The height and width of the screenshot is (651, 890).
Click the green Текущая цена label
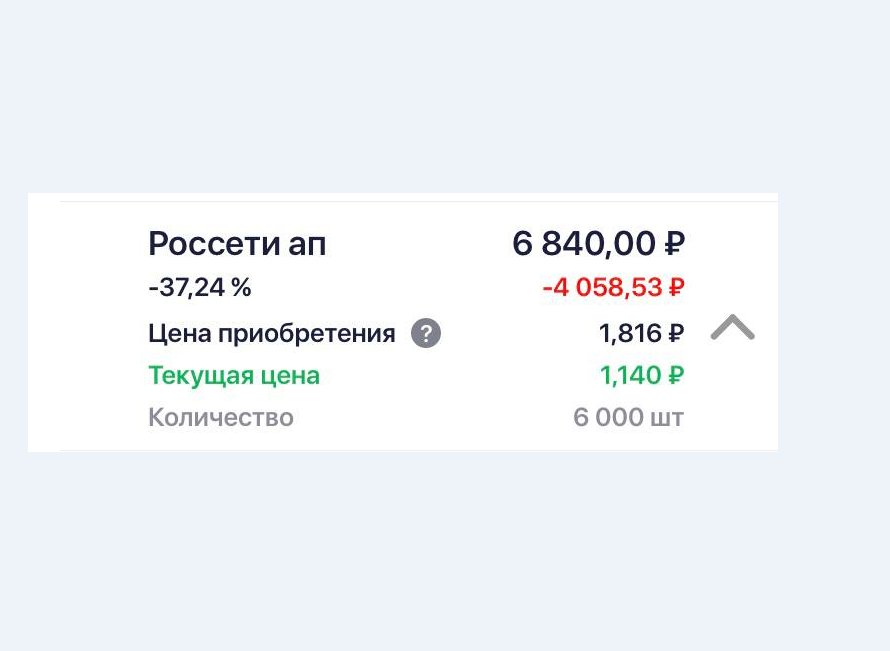233,375
